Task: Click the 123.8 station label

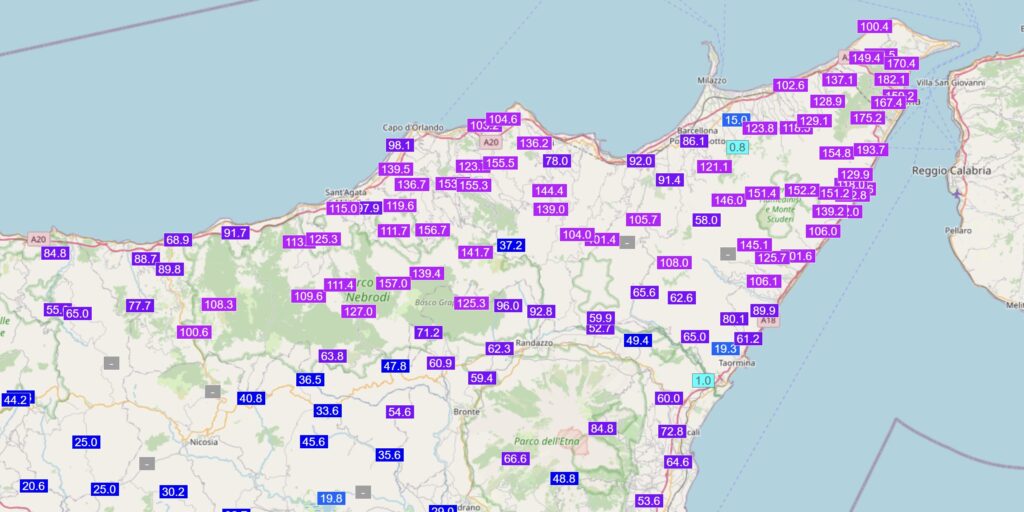Action: (759, 129)
